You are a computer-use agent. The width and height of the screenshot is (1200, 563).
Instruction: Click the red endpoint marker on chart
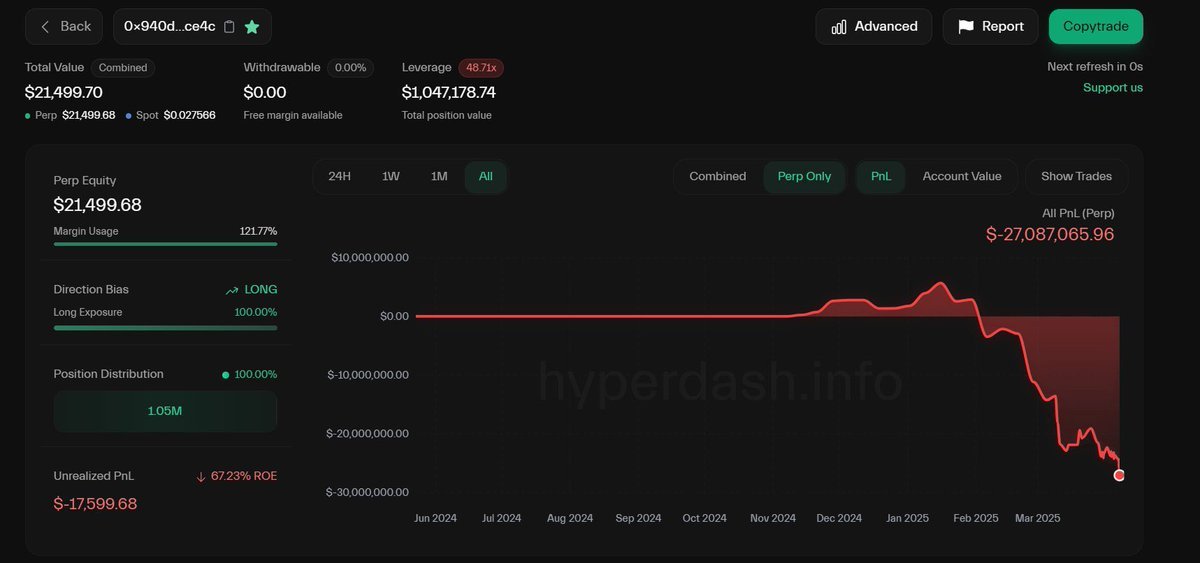1119,475
